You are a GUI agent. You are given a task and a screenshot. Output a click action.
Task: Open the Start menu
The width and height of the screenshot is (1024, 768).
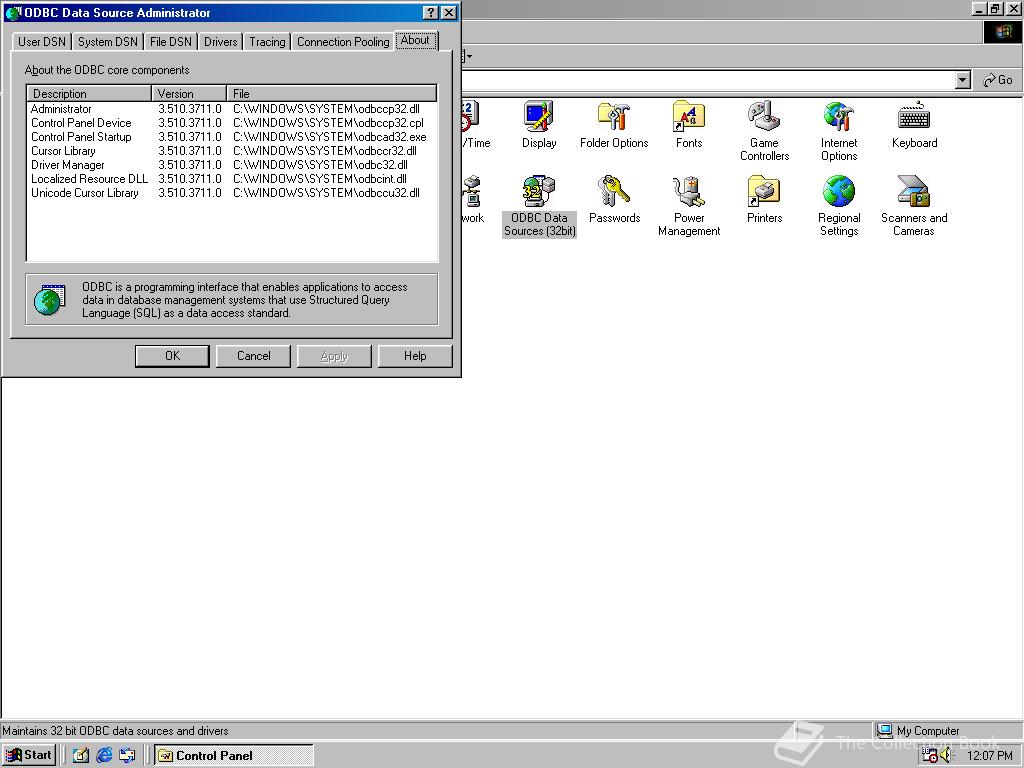29,755
